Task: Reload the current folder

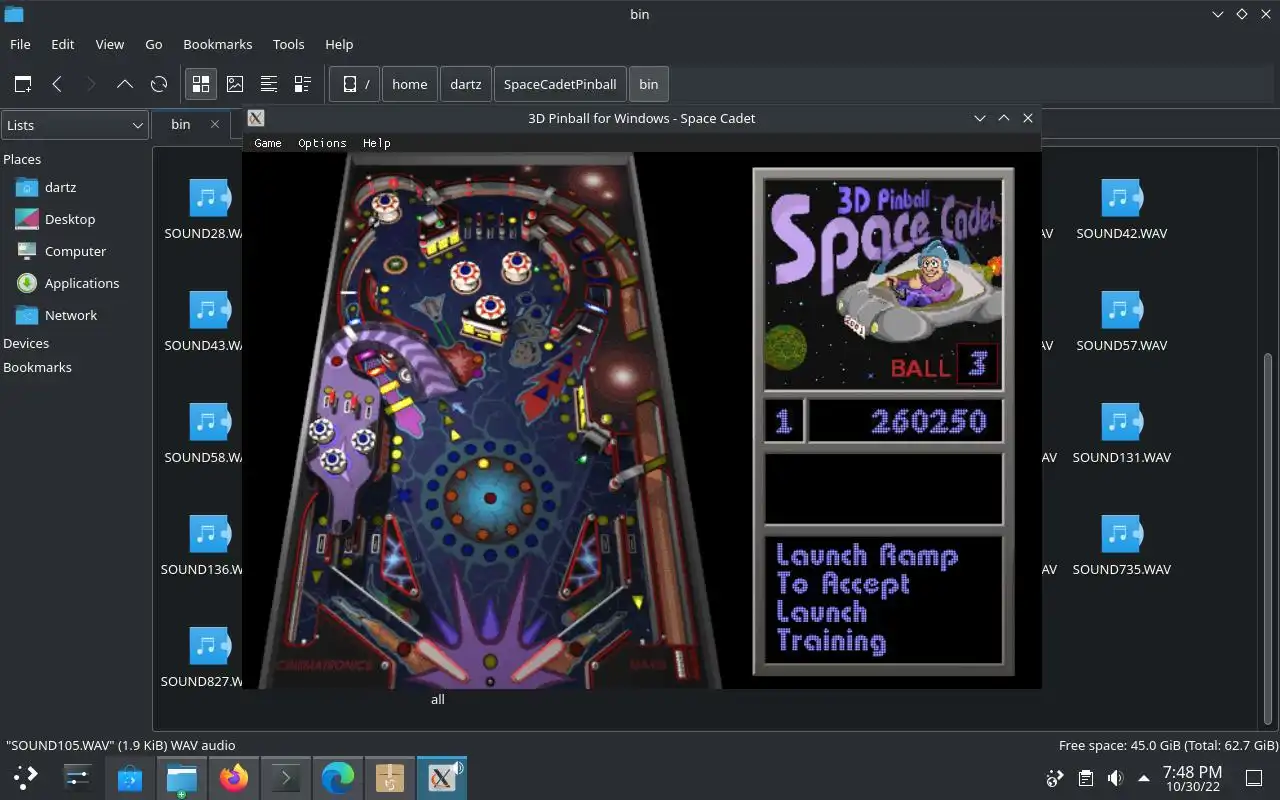Action: 158,84
